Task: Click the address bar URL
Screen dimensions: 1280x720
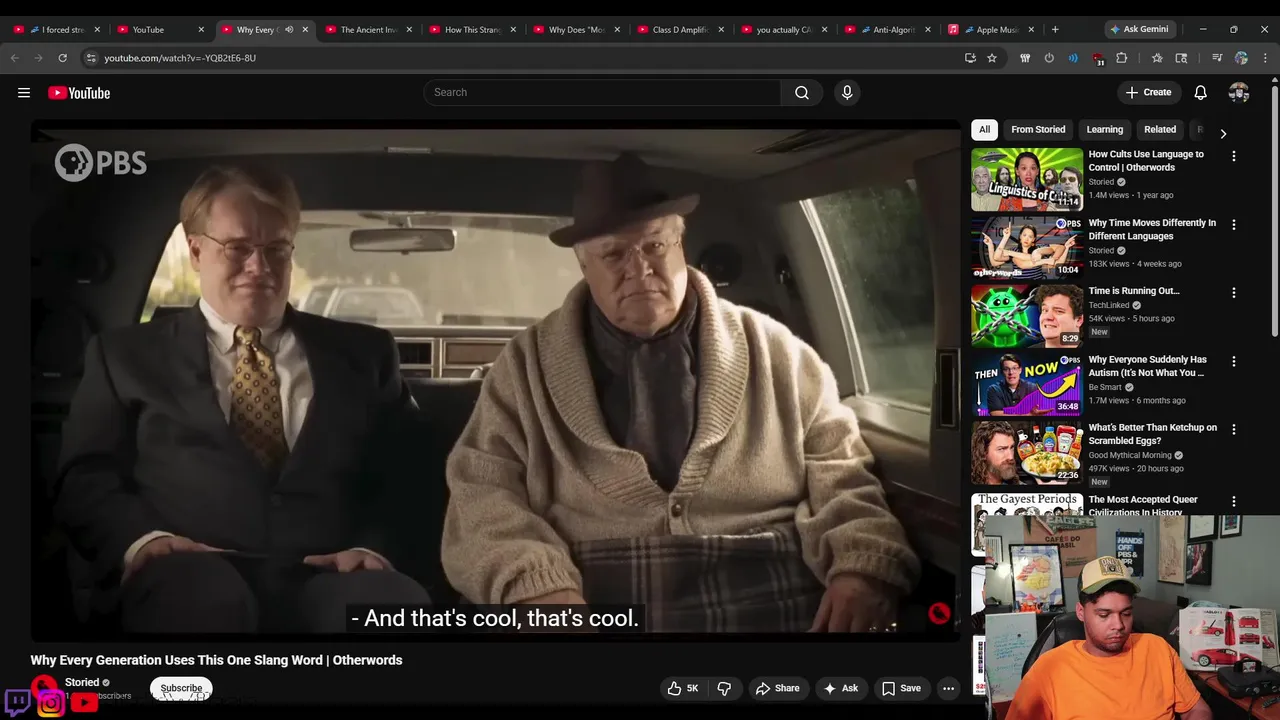Action: [180, 58]
